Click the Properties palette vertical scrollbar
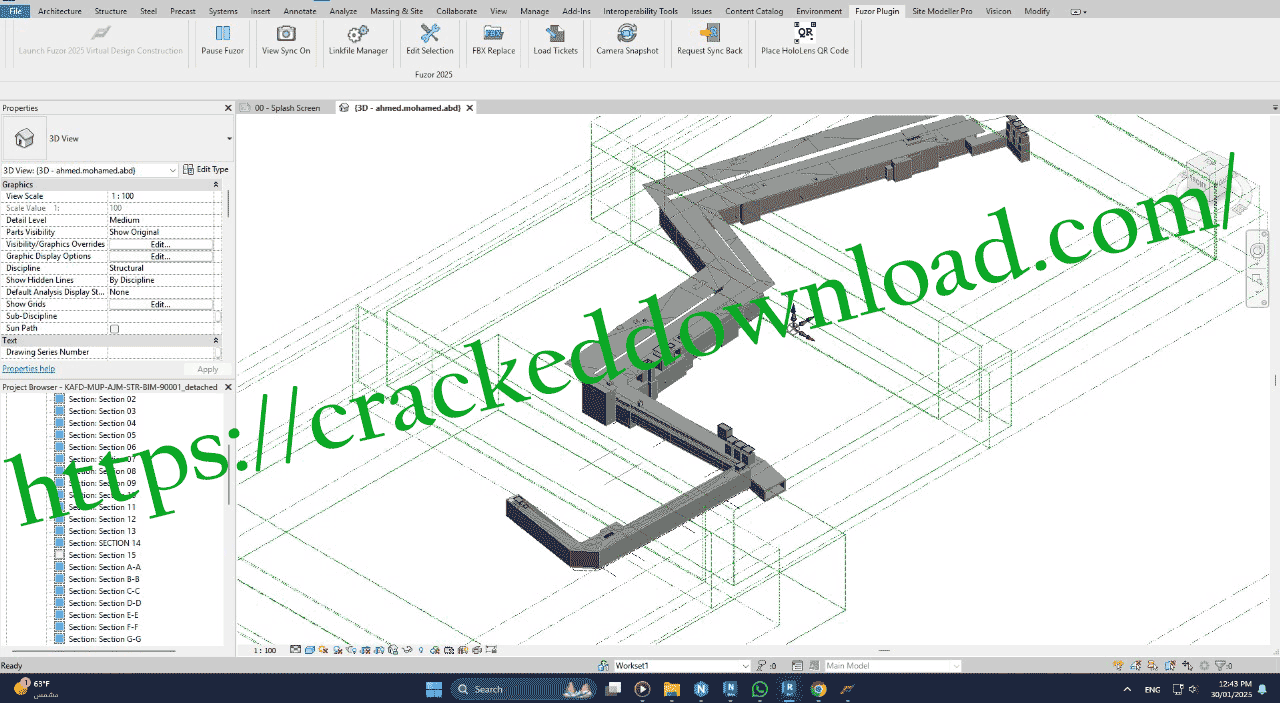Screen dimensions: 1280x703 229,205
